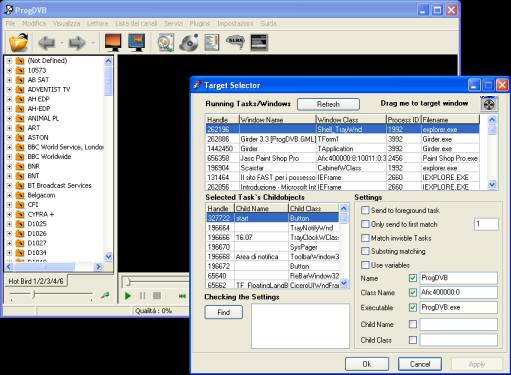Viewport: 511px width, 375px height.
Task: Open the Modifica menu
Action: (x=34, y=23)
